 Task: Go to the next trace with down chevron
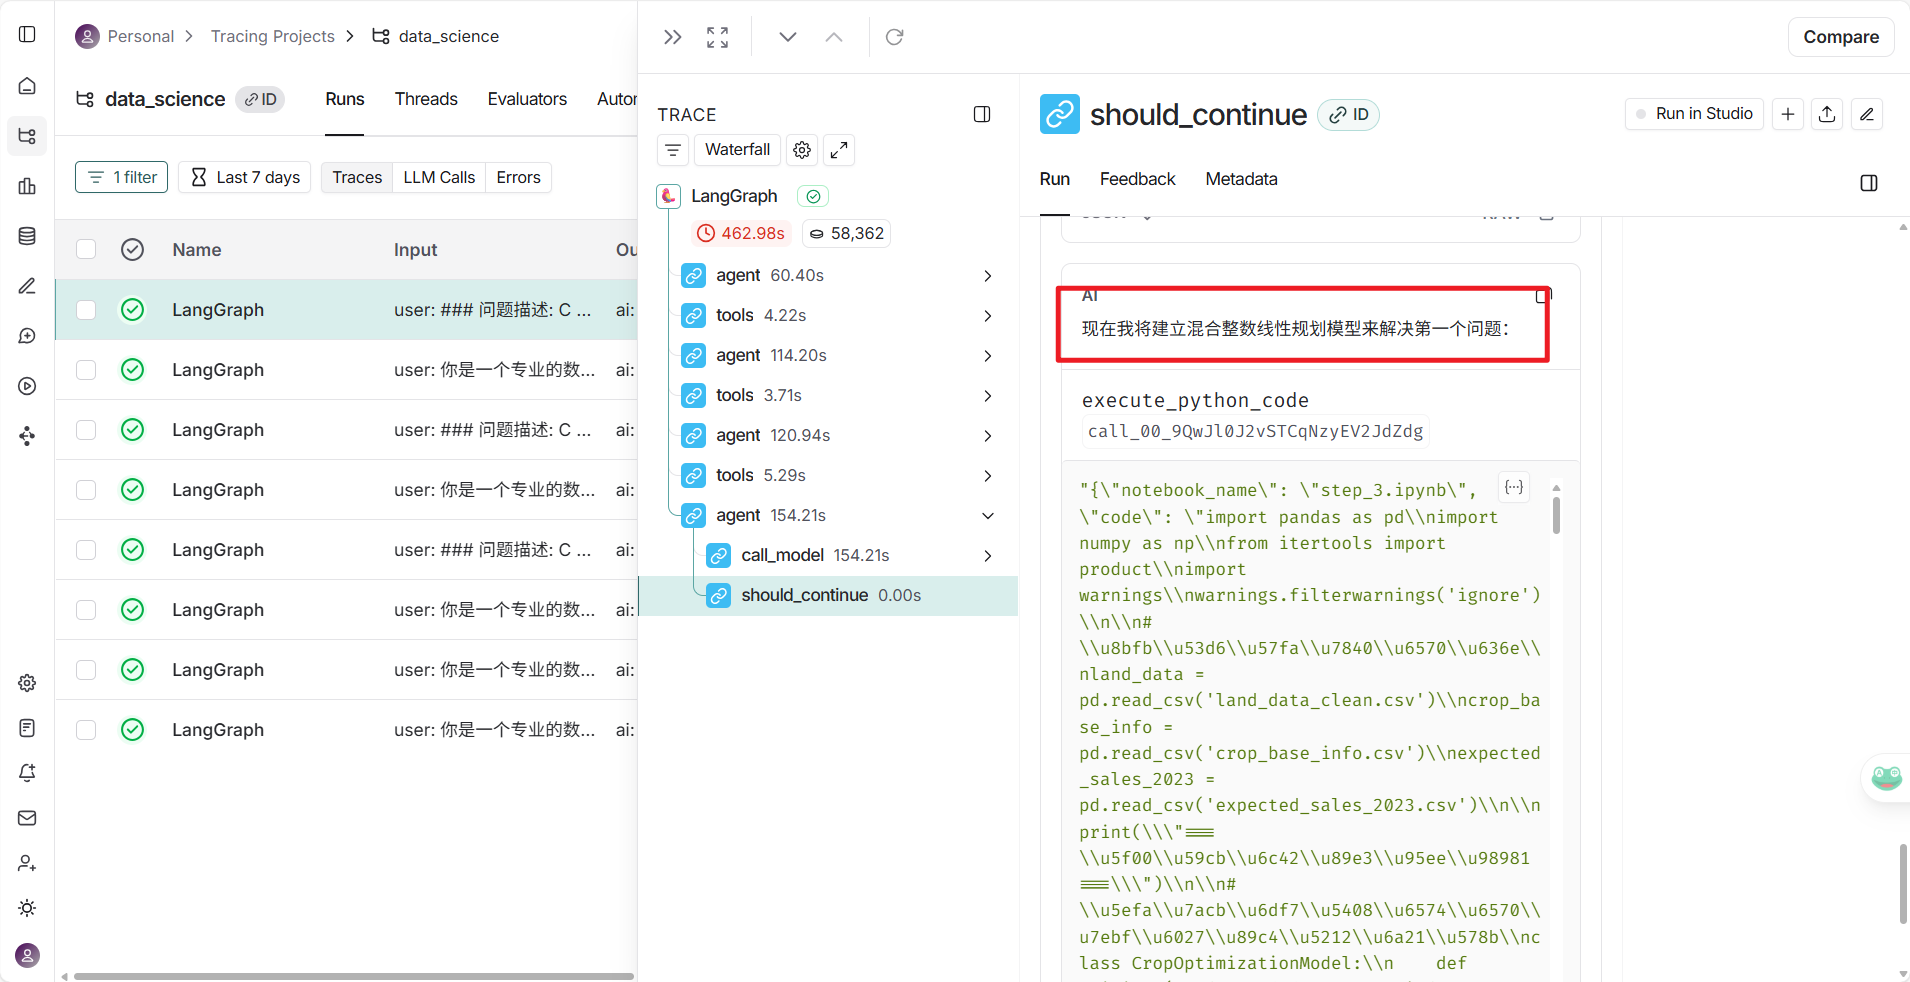pyautogui.click(x=788, y=37)
